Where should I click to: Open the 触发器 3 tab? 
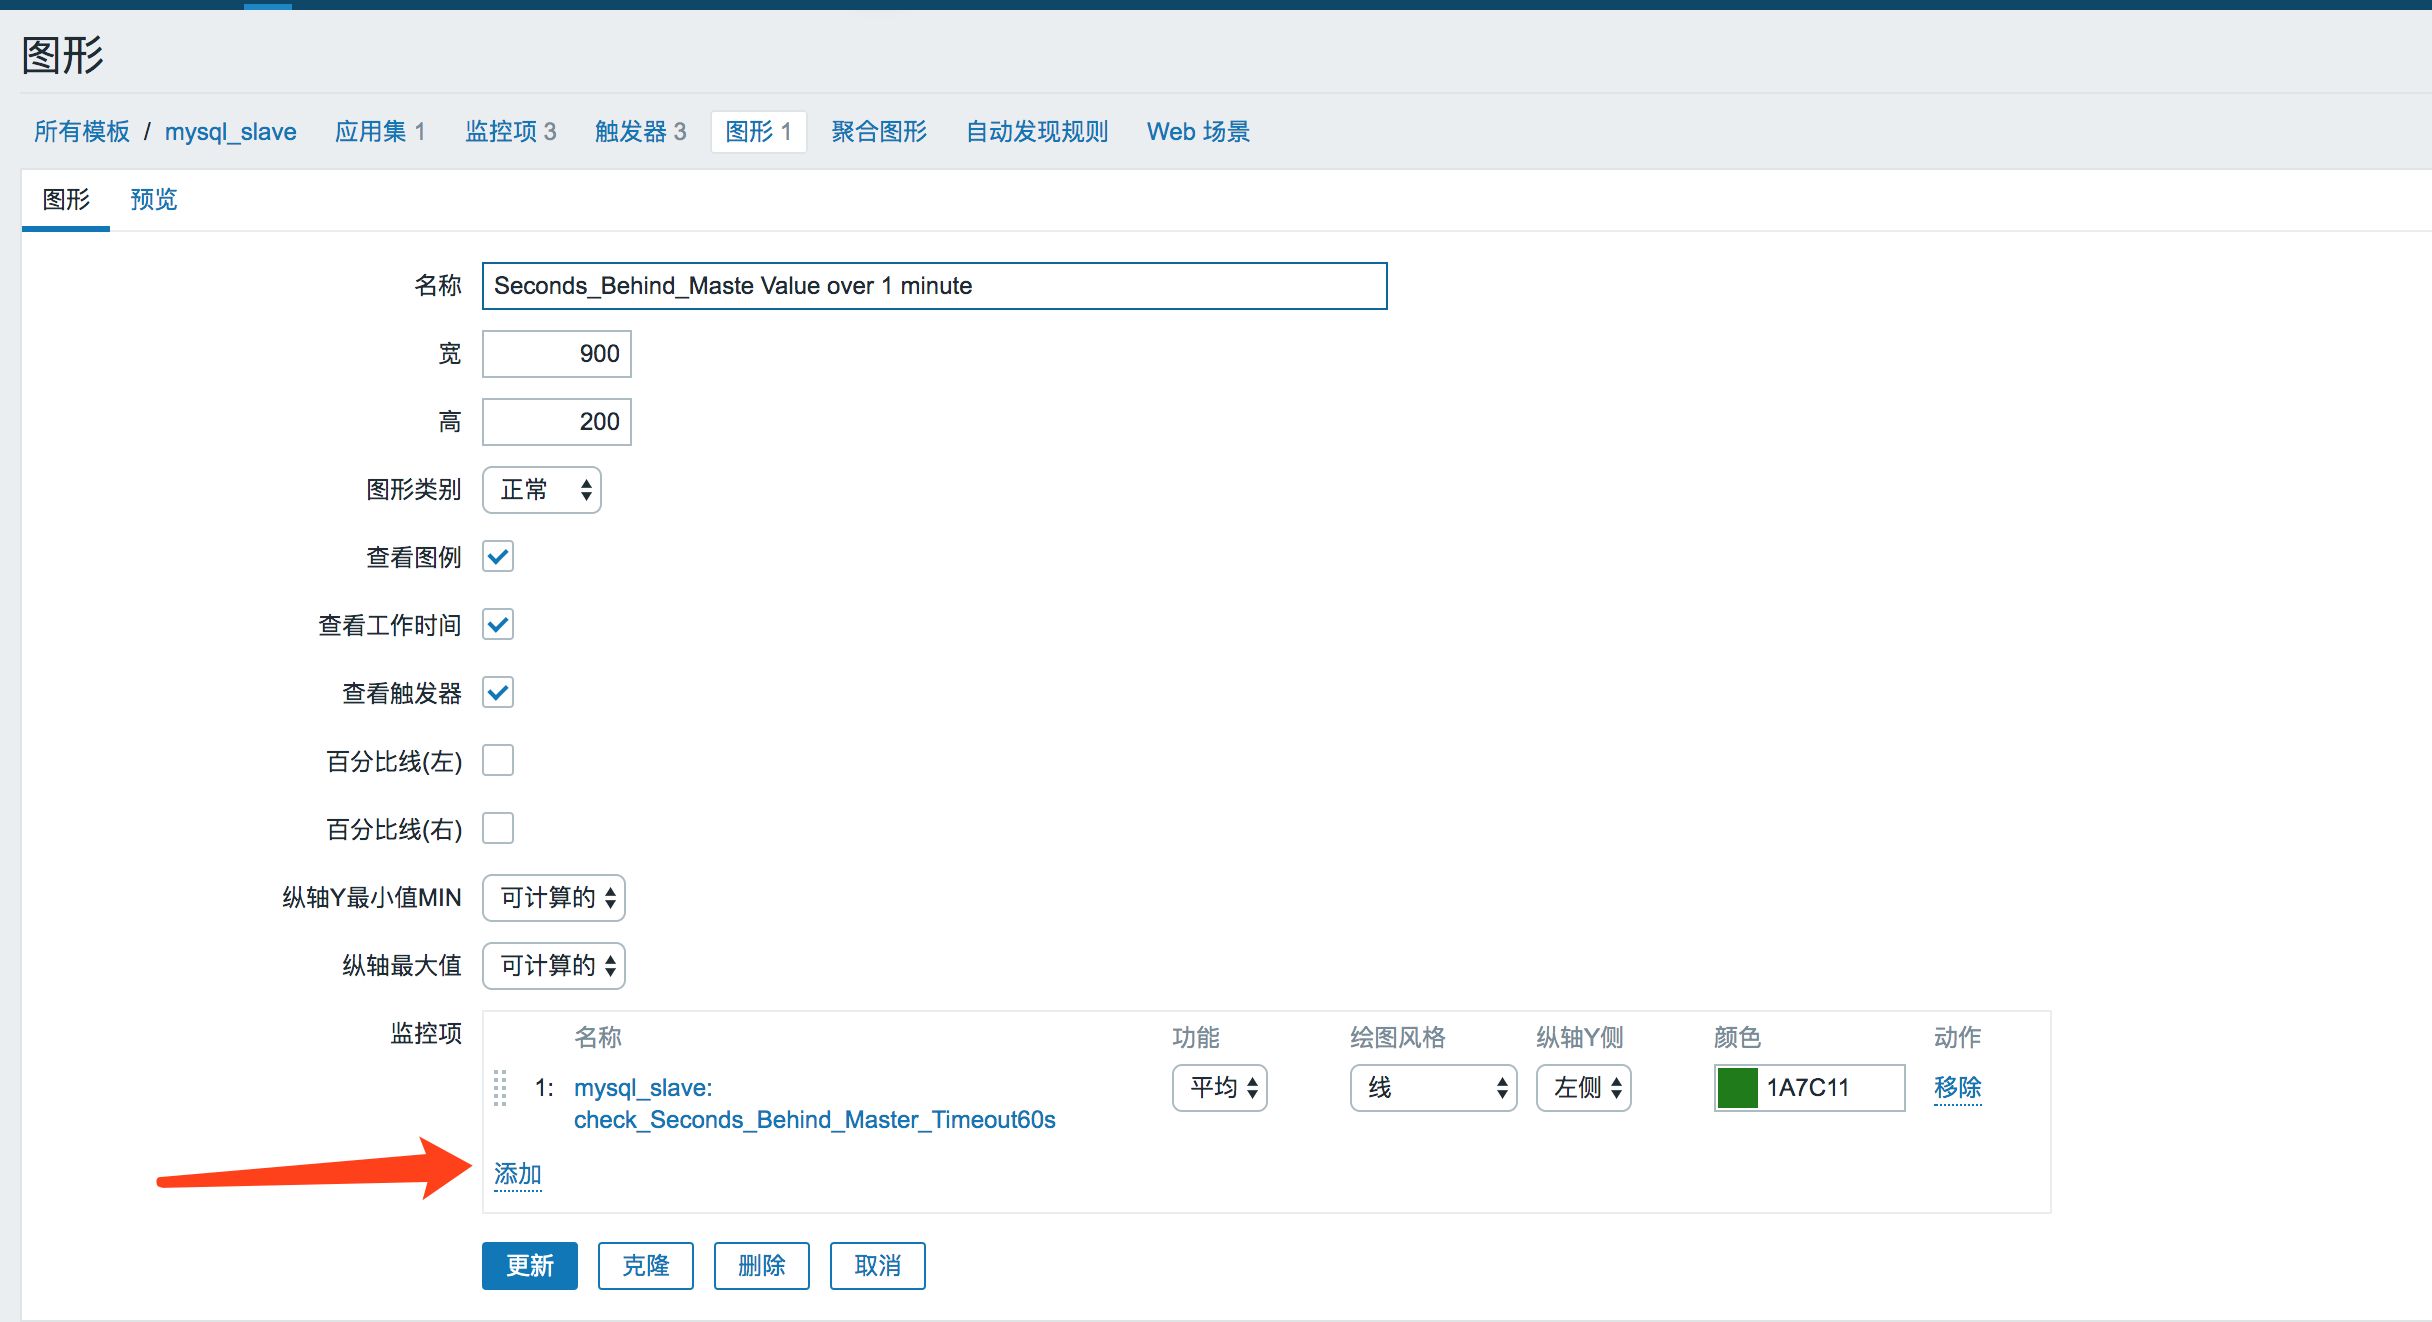point(640,132)
